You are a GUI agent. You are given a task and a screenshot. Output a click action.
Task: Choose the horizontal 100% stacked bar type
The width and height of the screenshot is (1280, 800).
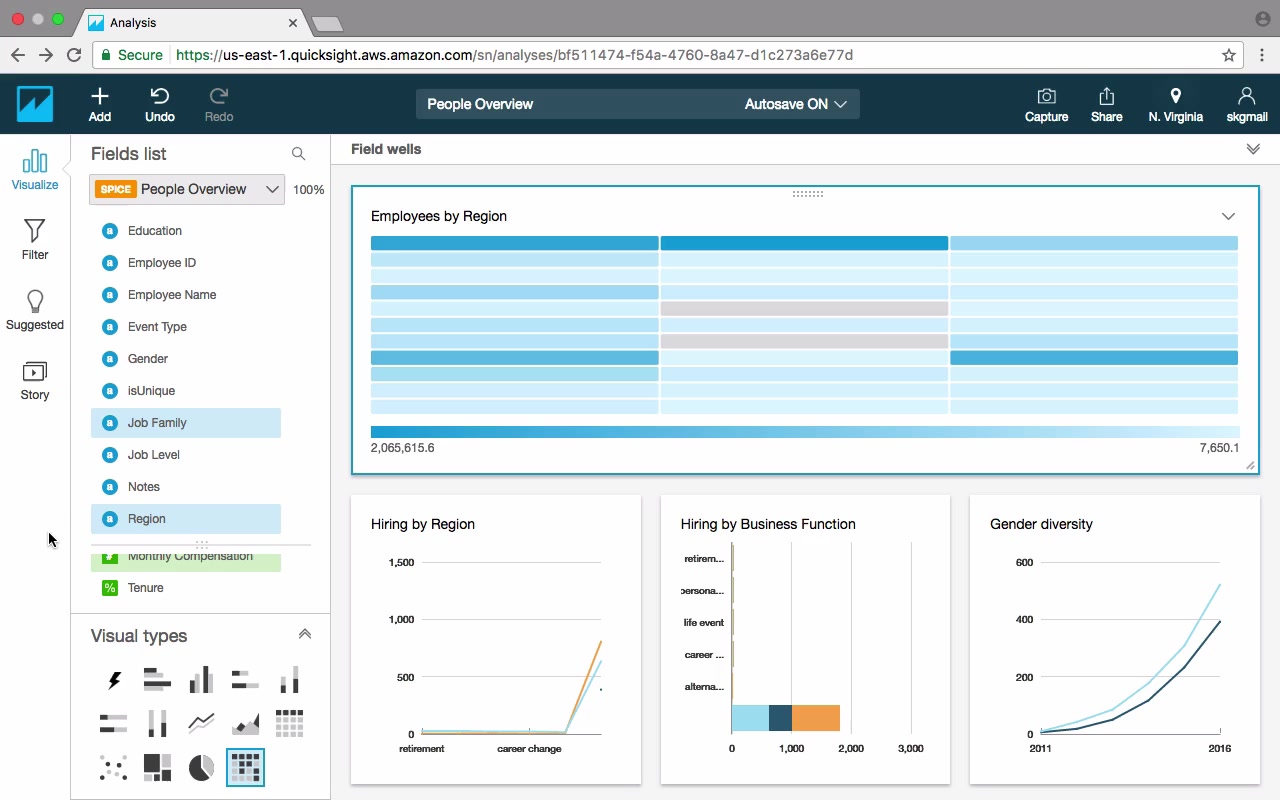click(x=114, y=723)
